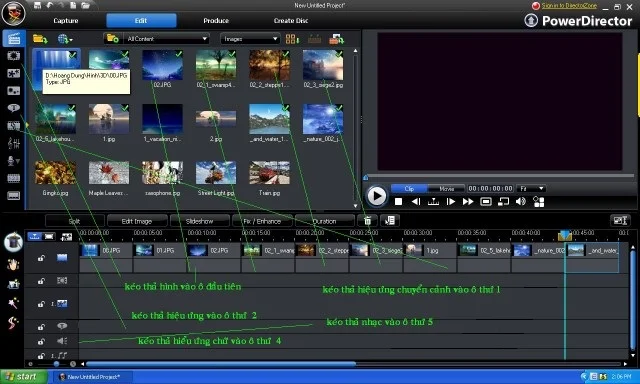Open the Magic Movie Wizard hat icon
Image resolution: width=640 pixels, height=384 pixels.
coord(13,242)
